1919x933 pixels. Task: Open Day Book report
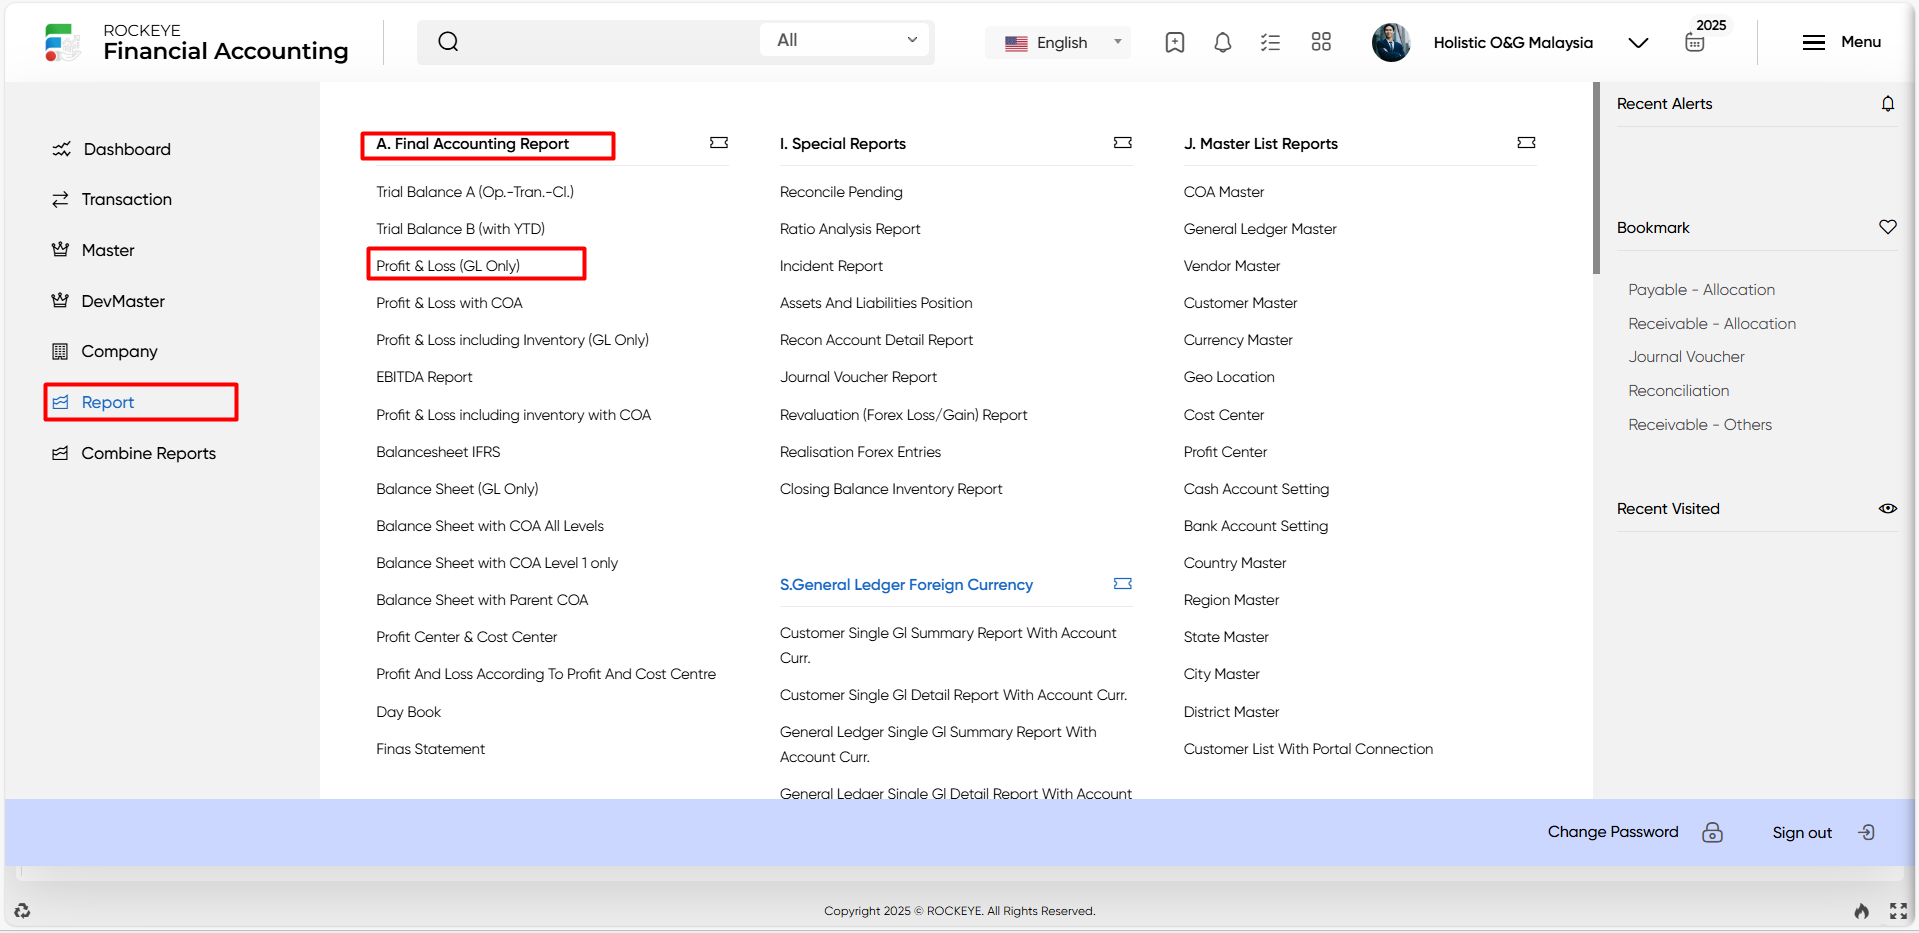click(408, 712)
